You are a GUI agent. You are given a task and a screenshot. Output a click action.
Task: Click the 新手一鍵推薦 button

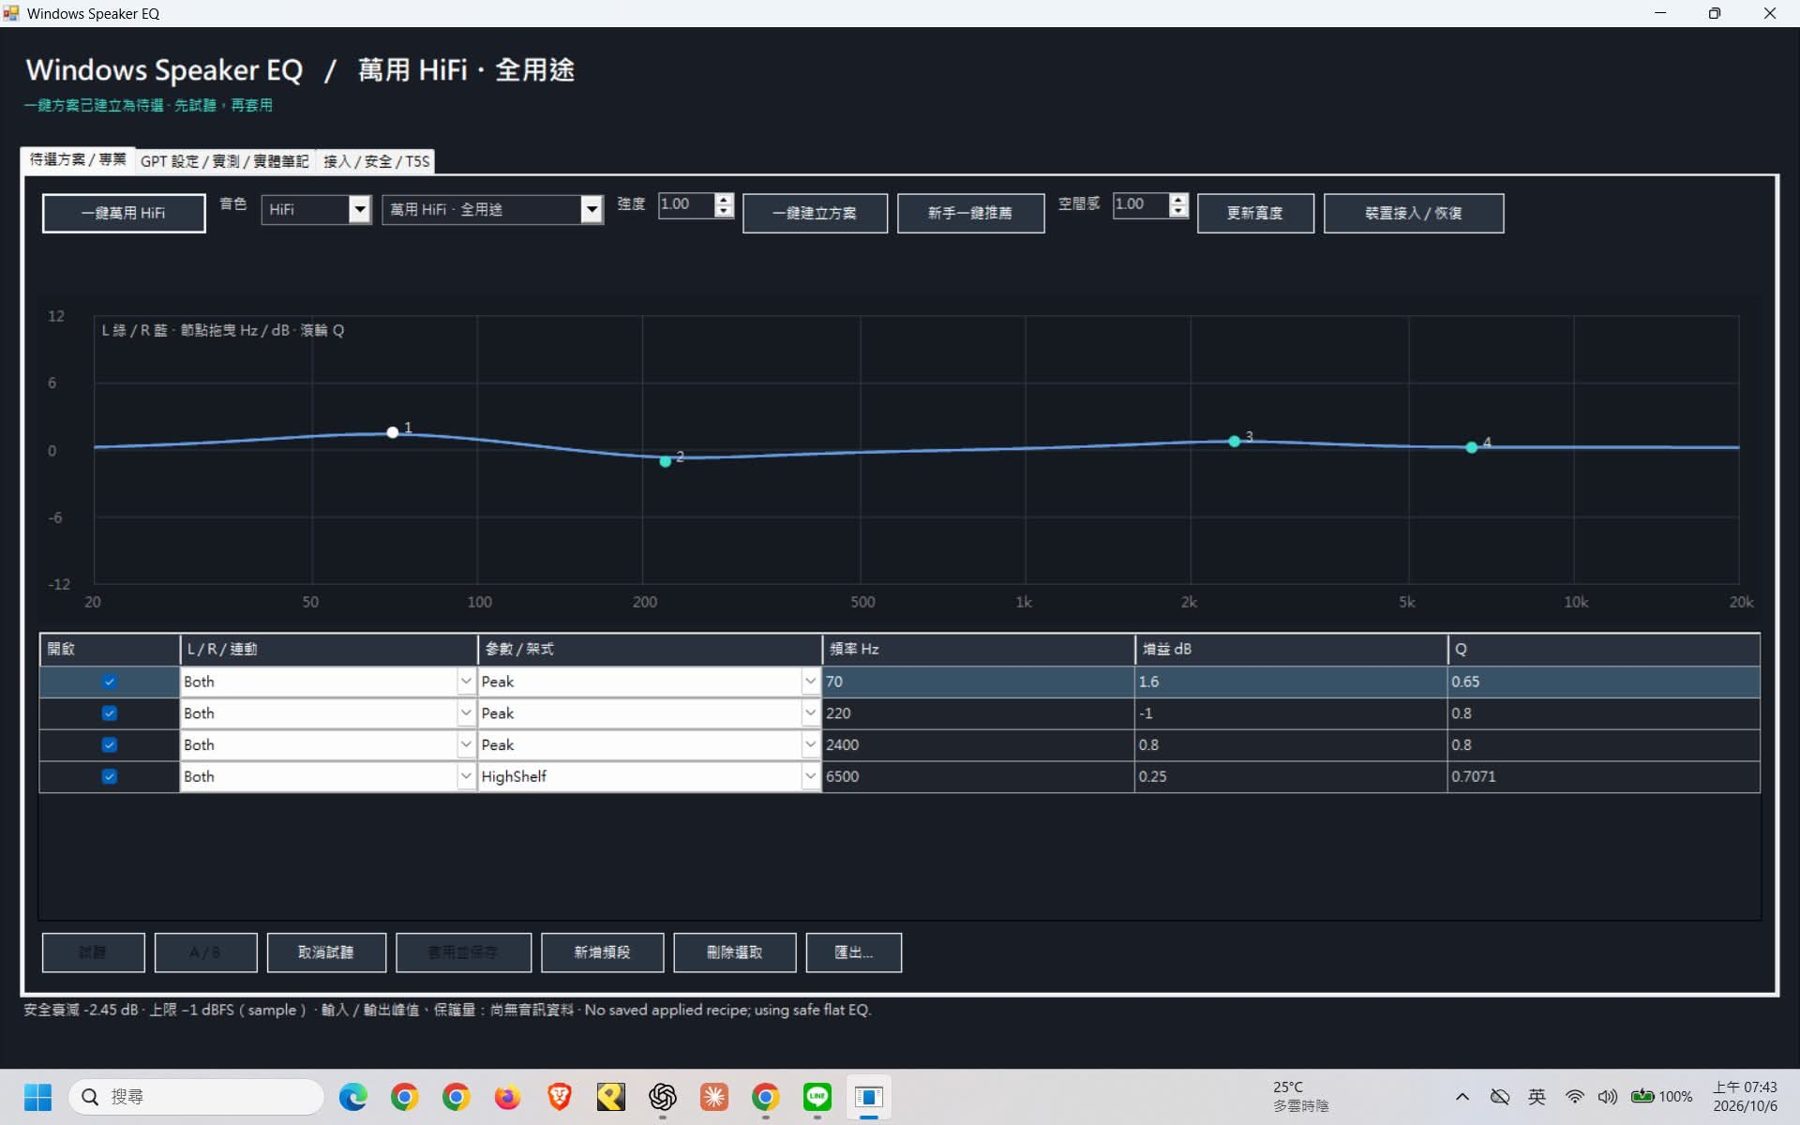970,213
